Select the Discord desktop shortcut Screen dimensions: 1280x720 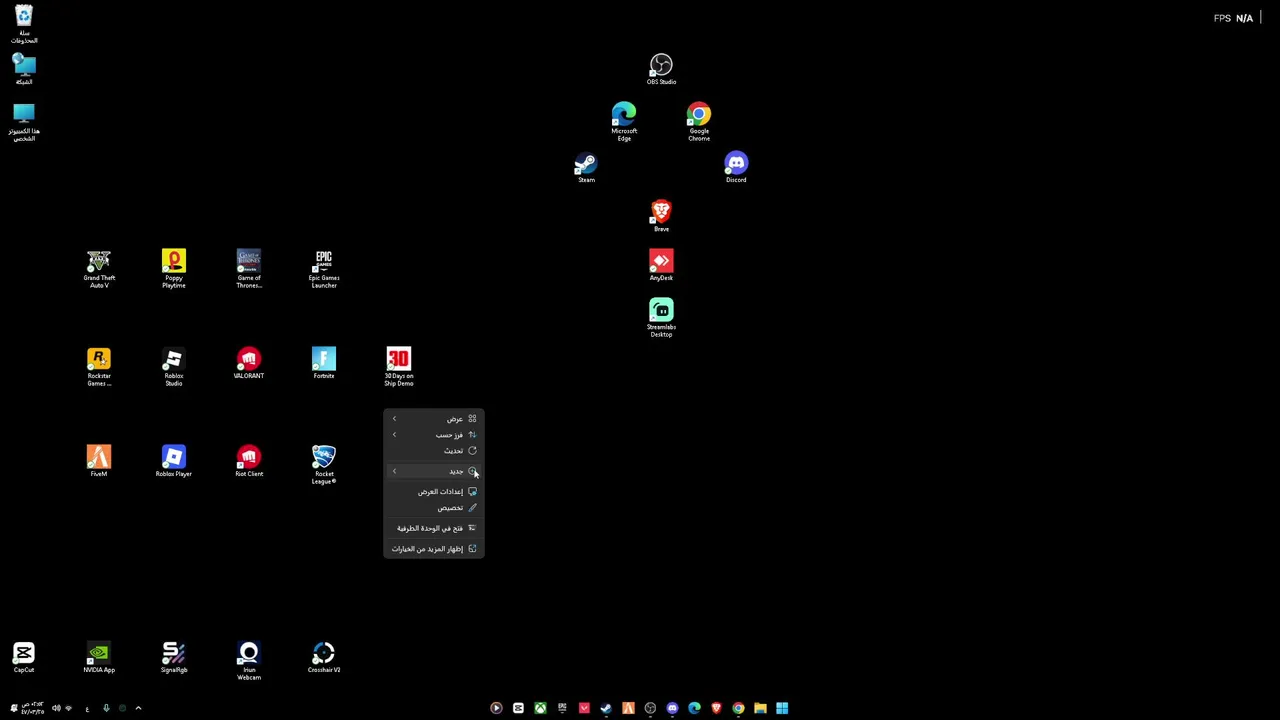(x=736, y=167)
